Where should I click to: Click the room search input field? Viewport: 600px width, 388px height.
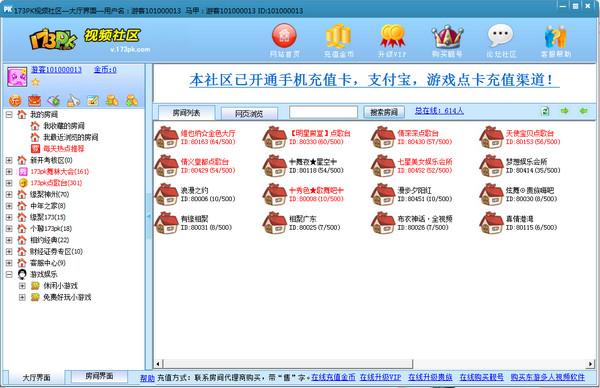pyautogui.click(x=323, y=112)
